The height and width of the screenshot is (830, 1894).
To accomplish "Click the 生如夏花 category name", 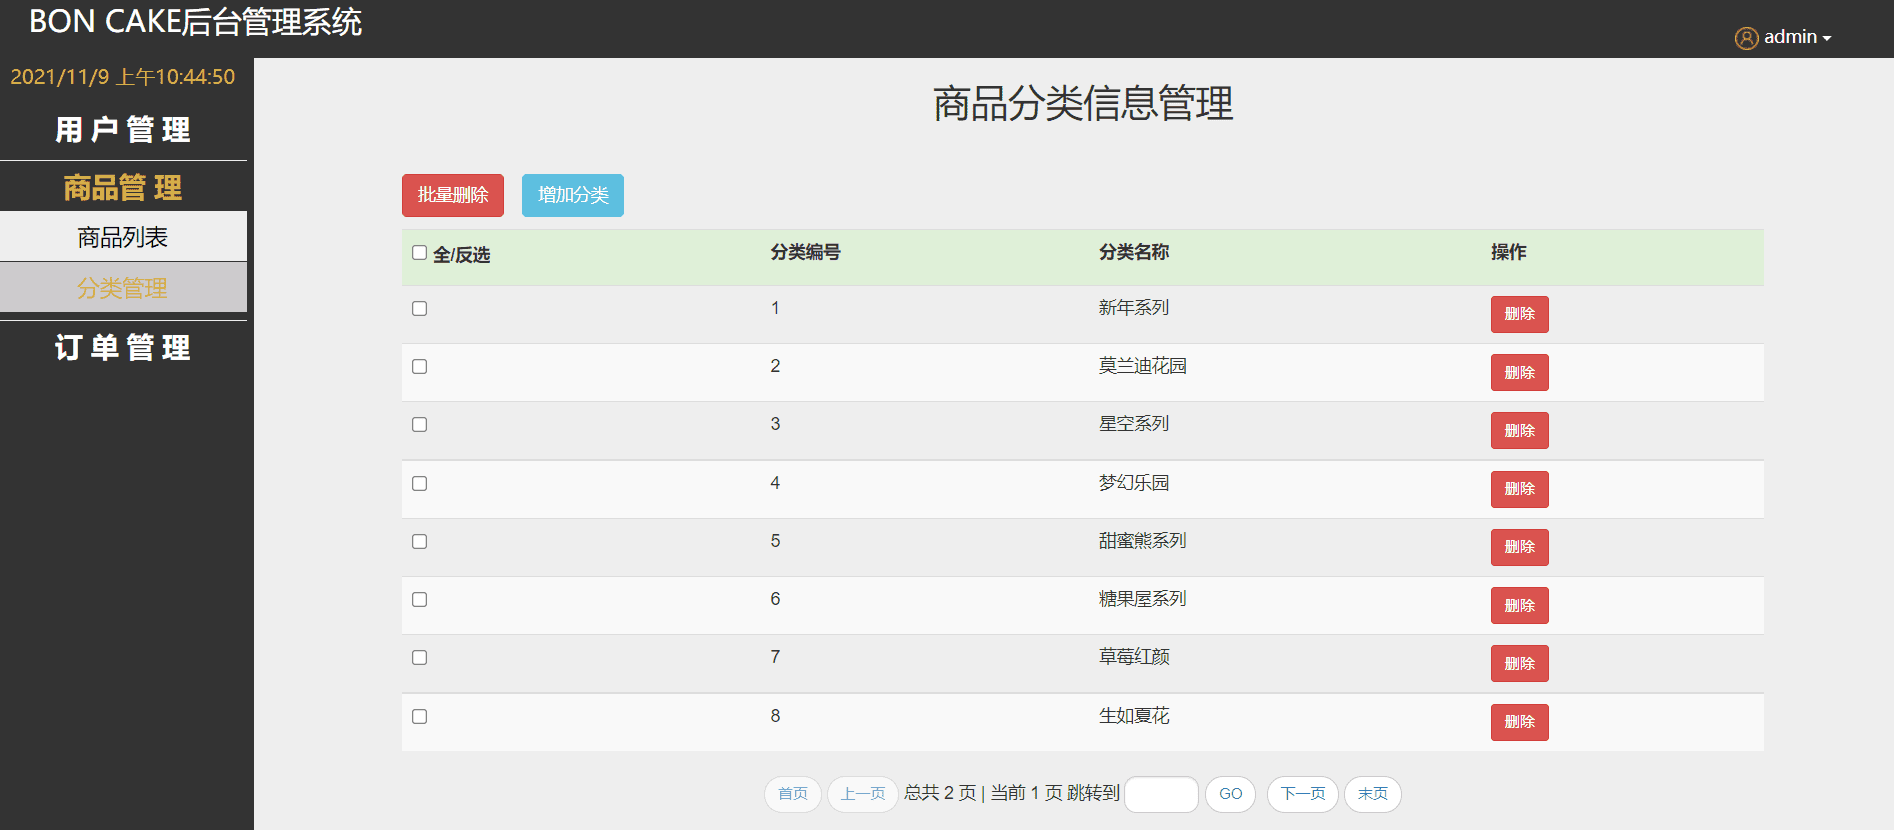I will [1134, 716].
